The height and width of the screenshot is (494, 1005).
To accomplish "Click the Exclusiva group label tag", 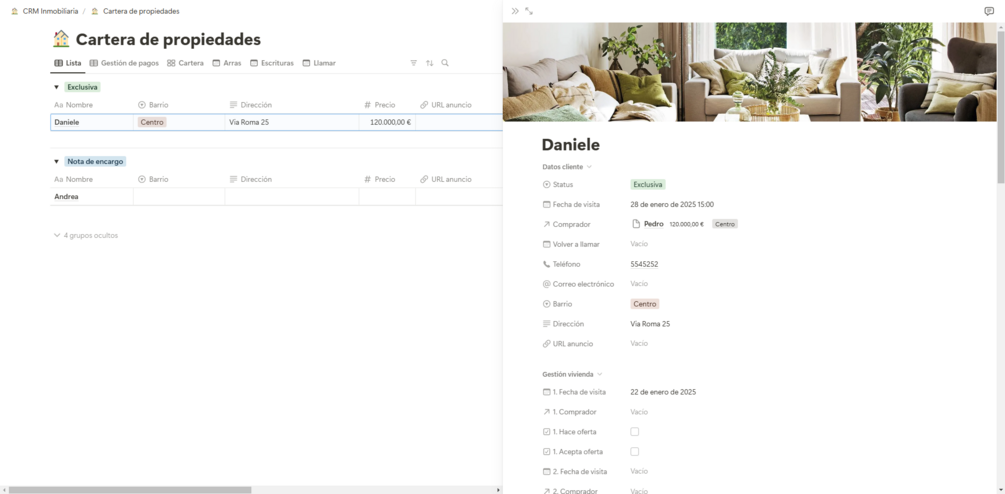I will click(83, 87).
